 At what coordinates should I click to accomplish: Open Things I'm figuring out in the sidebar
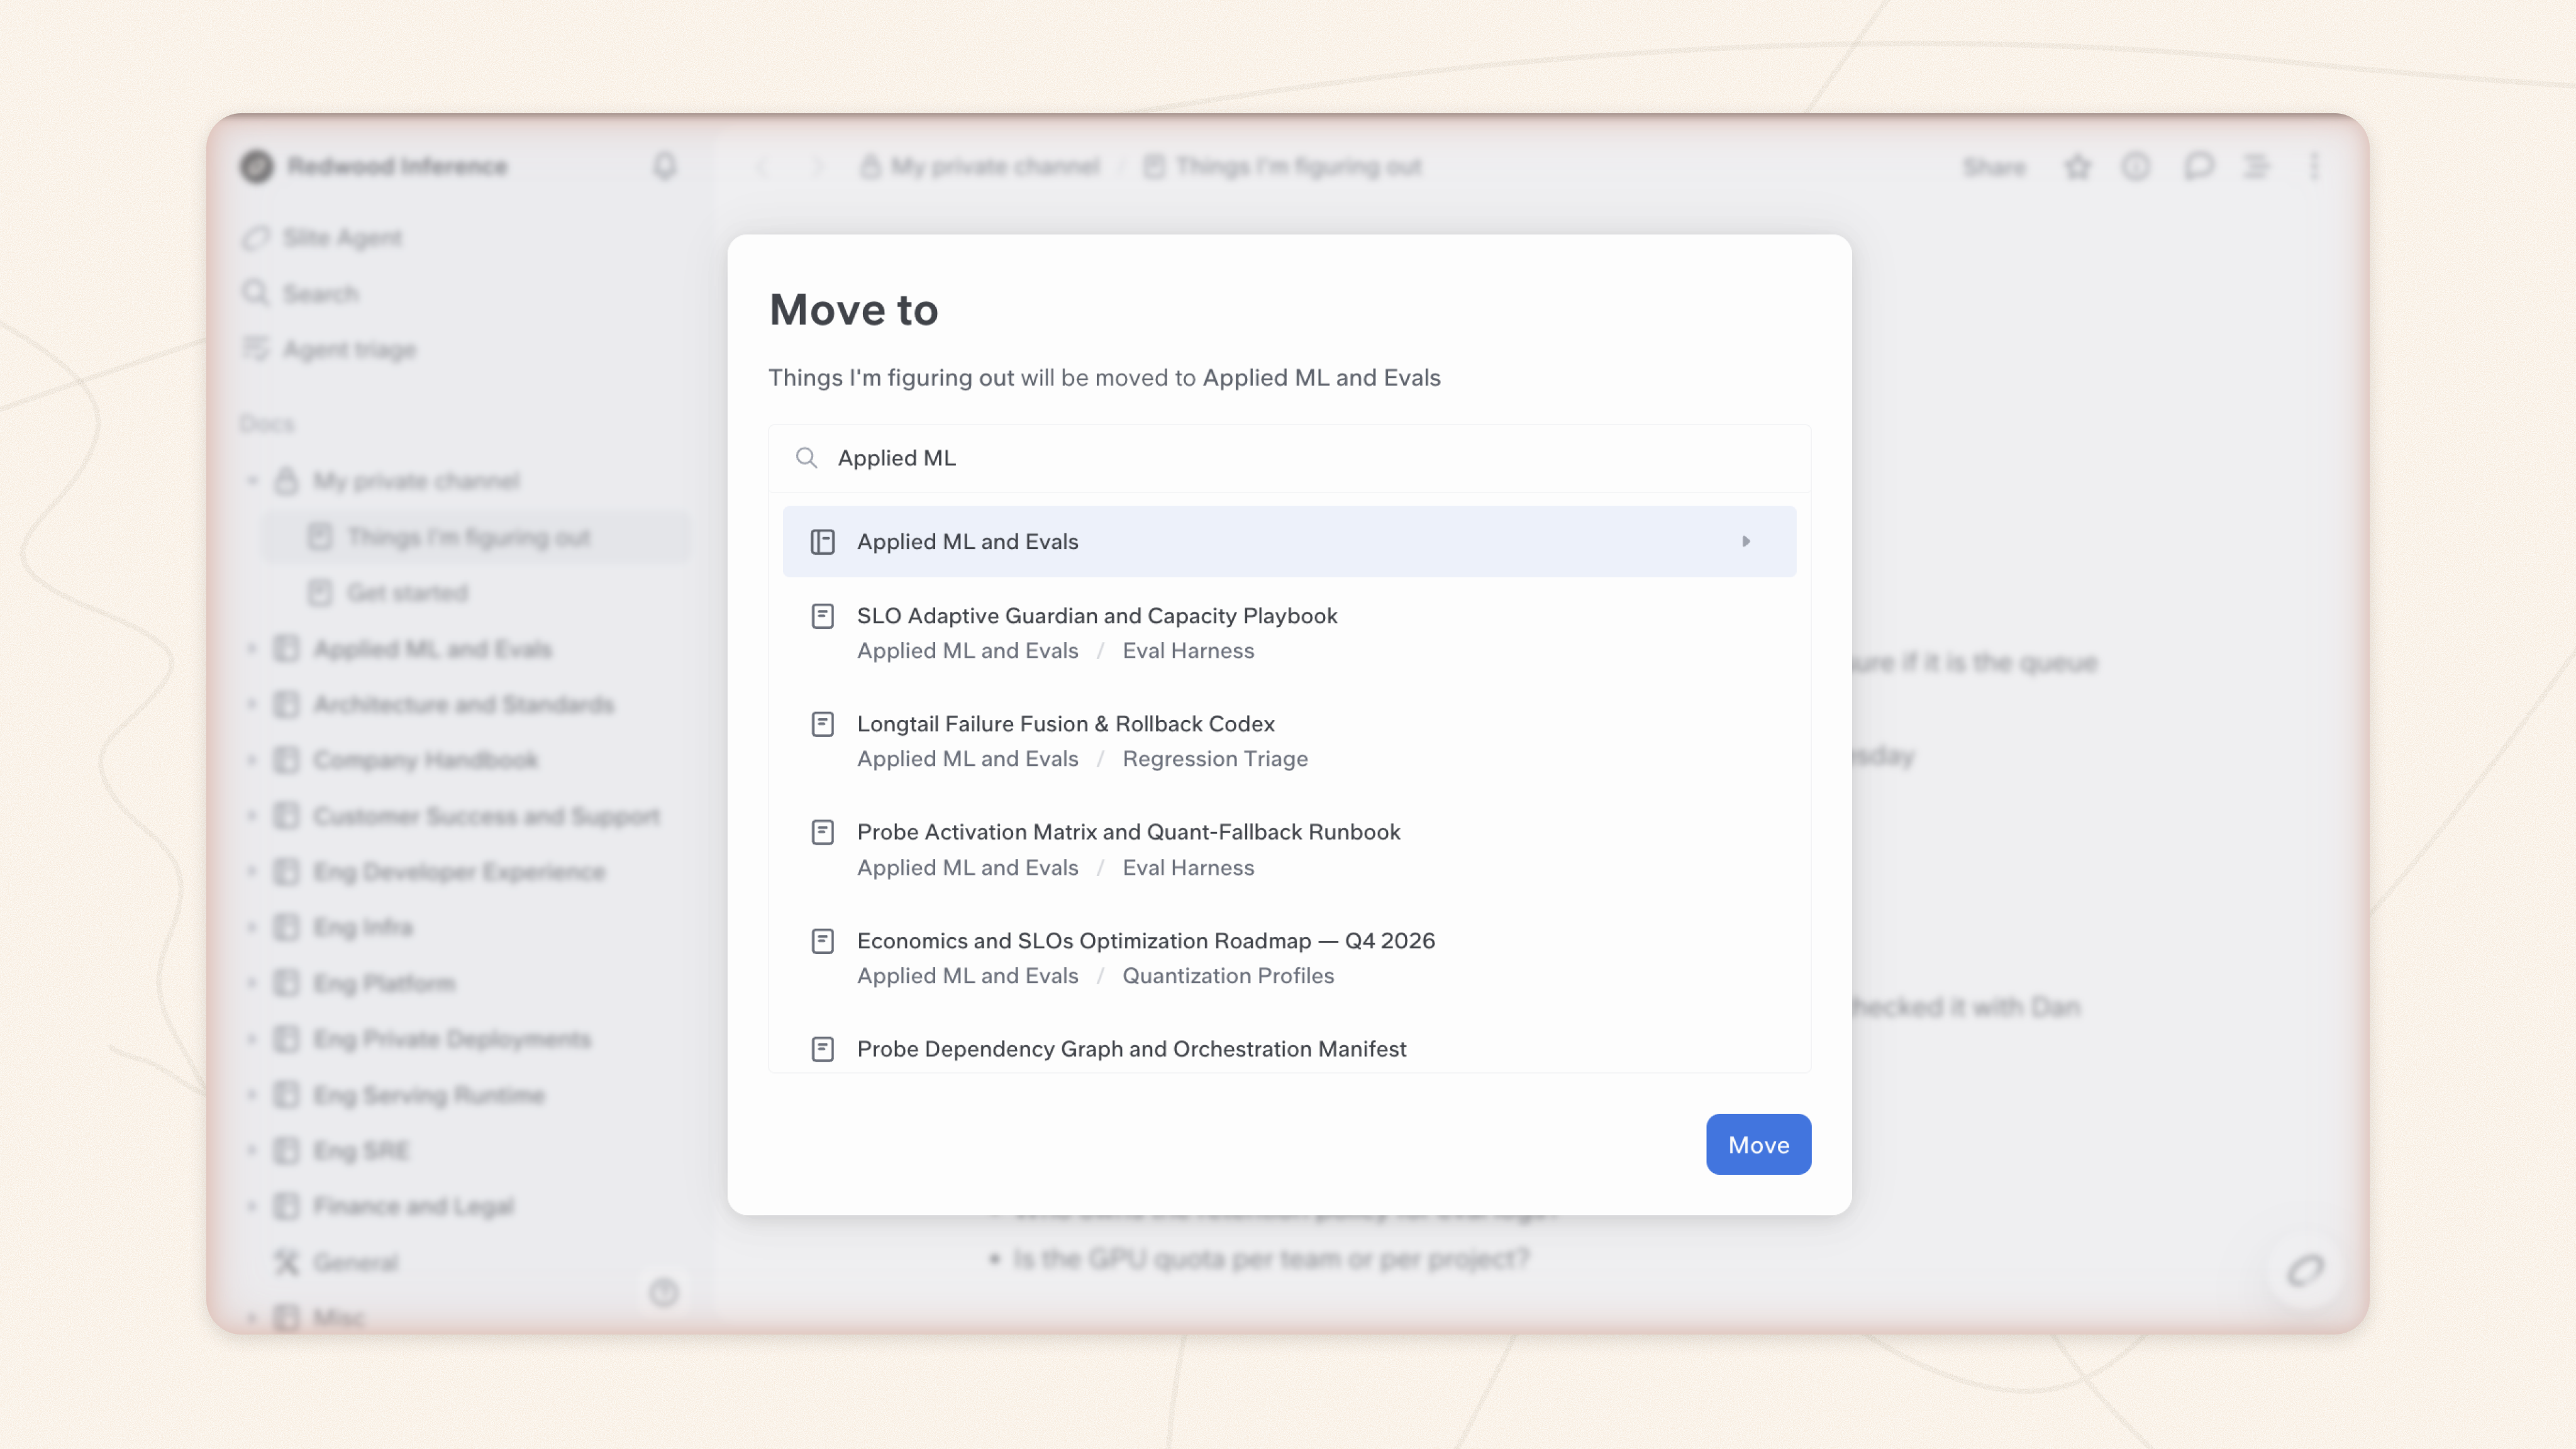pyautogui.click(x=476, y=537)
